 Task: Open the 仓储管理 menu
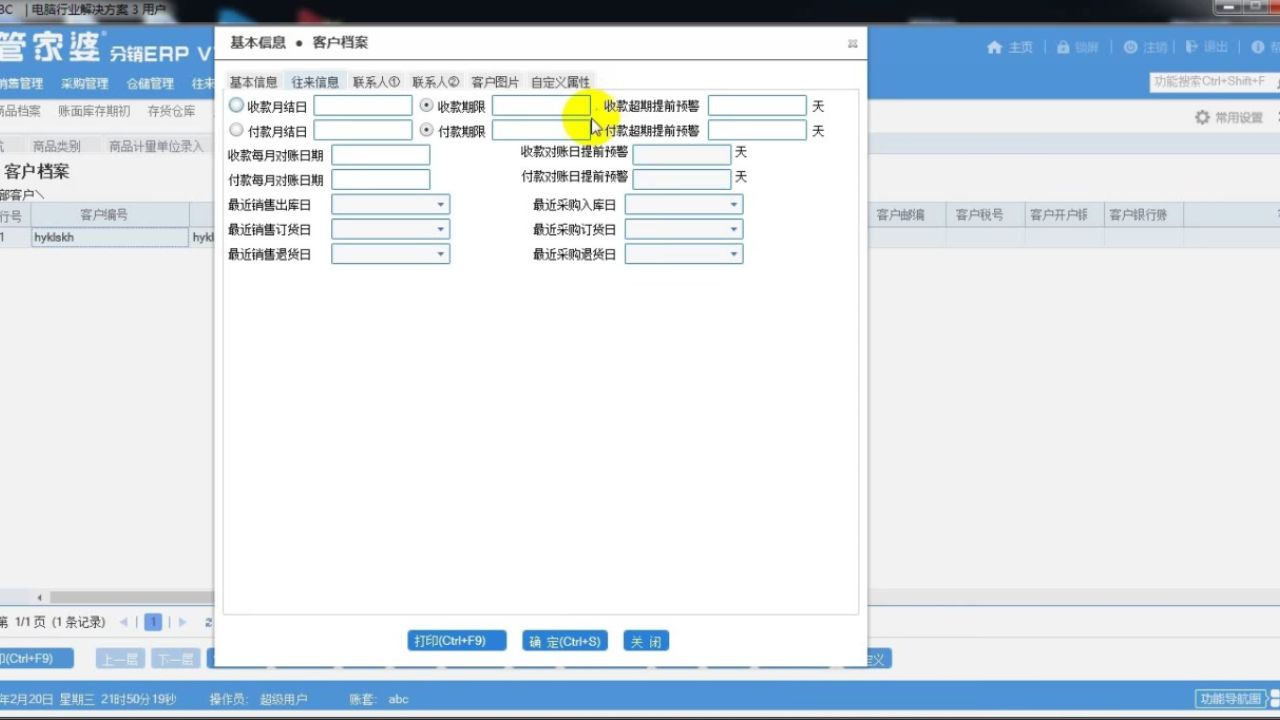(x=150, y=83)
